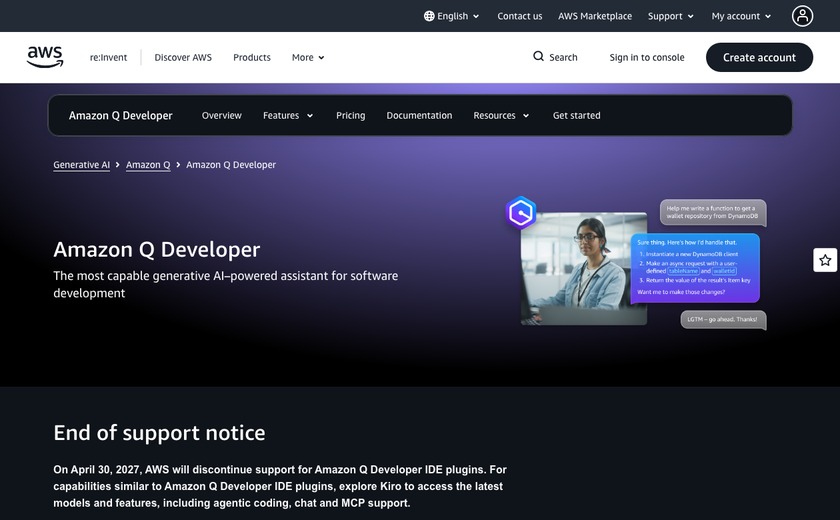Follow the Generative AI breadcrumb link
Image resolution: width=840 pixels, height=520 pixels.
click(x=81, y=164)
